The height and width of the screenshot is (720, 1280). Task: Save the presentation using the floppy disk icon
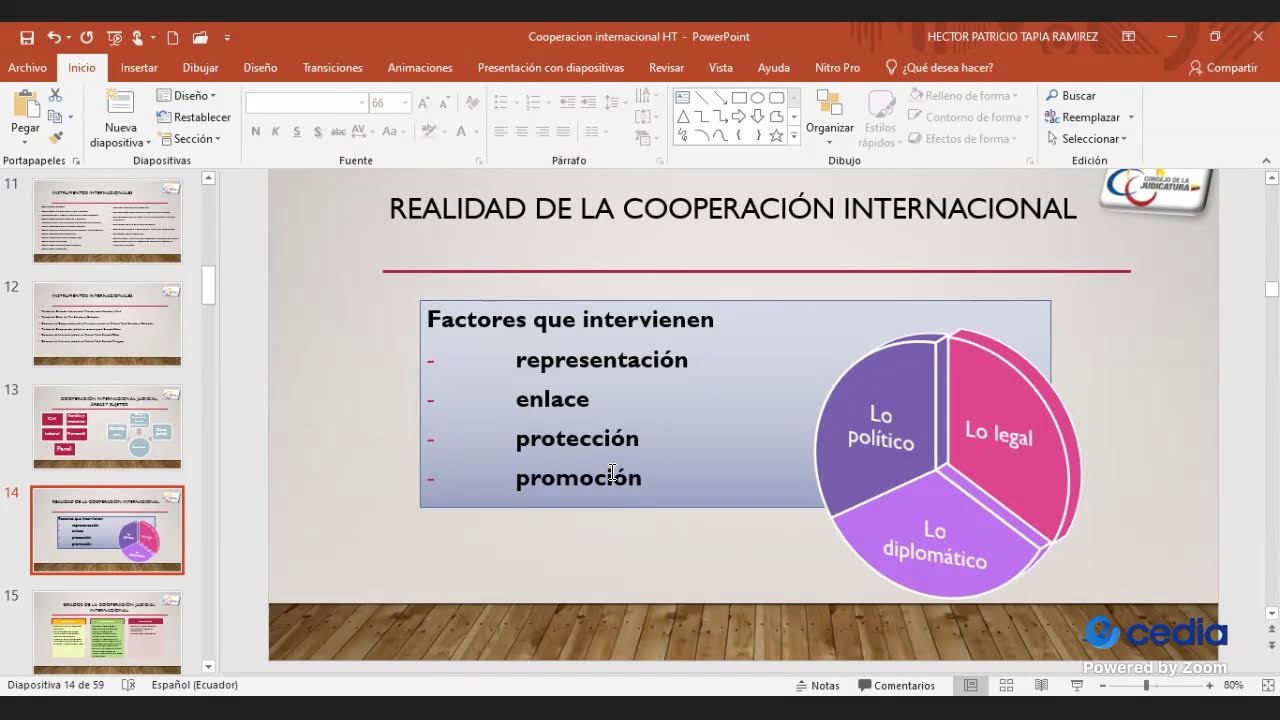(x=27, y=37)
